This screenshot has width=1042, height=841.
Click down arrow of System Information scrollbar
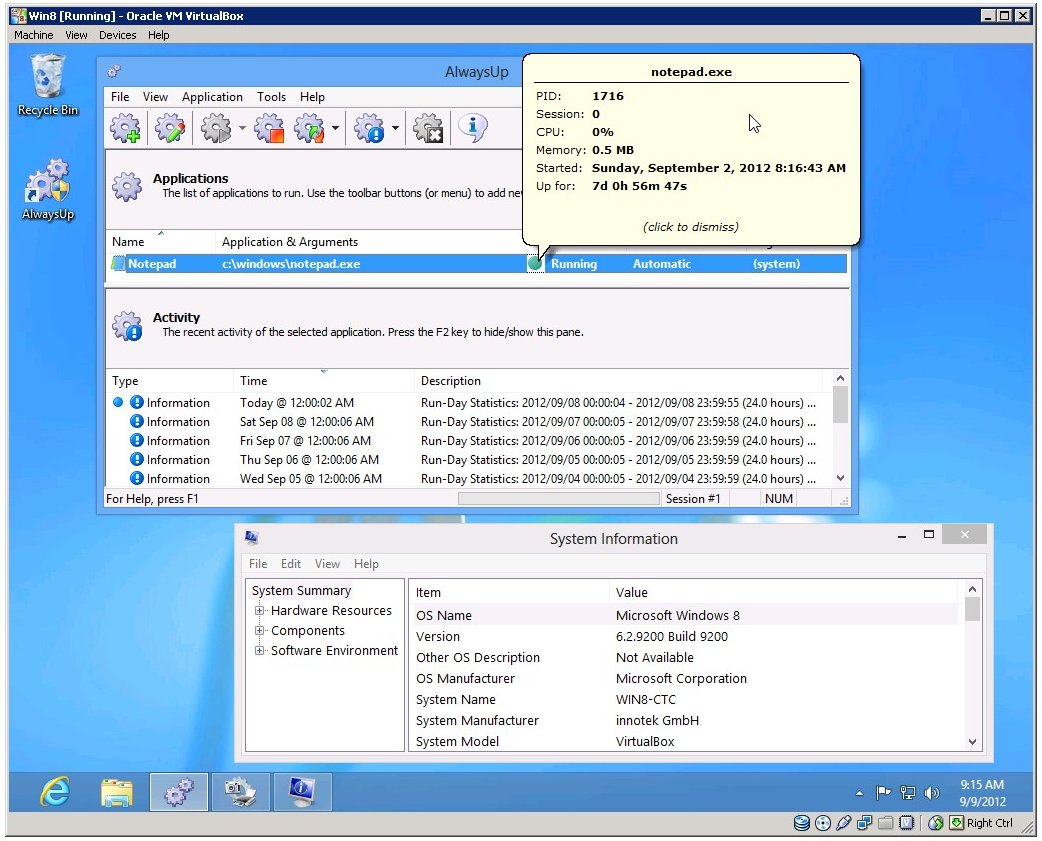click(x=972, y=742)
